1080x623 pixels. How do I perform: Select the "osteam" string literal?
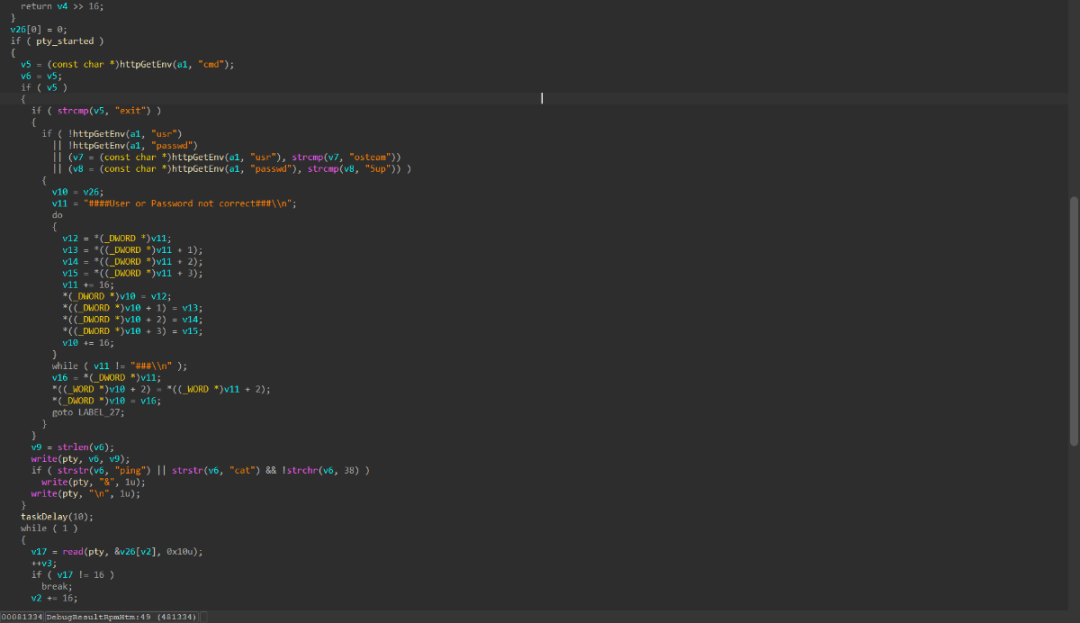370,158
